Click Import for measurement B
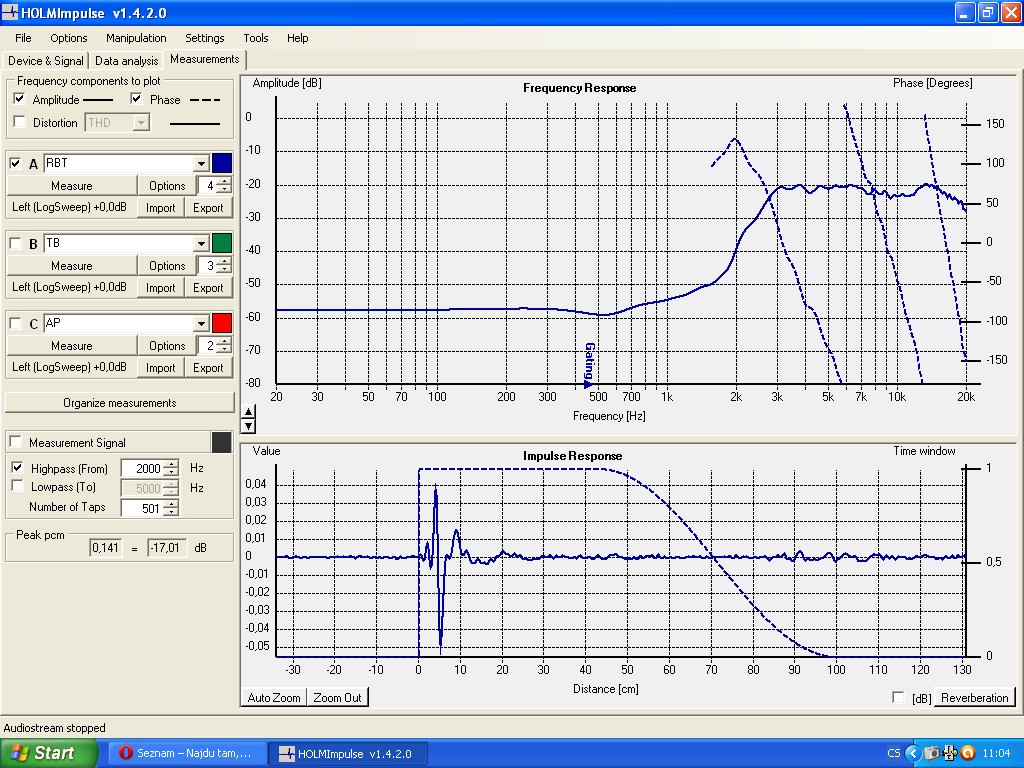Screen dimensions: 1024x768 [160, 287]
